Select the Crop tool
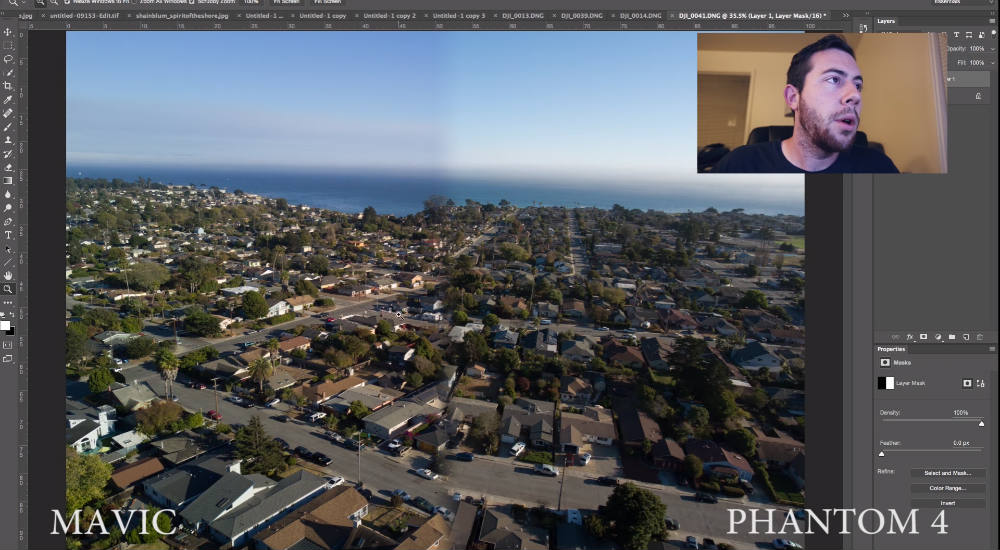The image size is (1000, 550). [8, 85]
